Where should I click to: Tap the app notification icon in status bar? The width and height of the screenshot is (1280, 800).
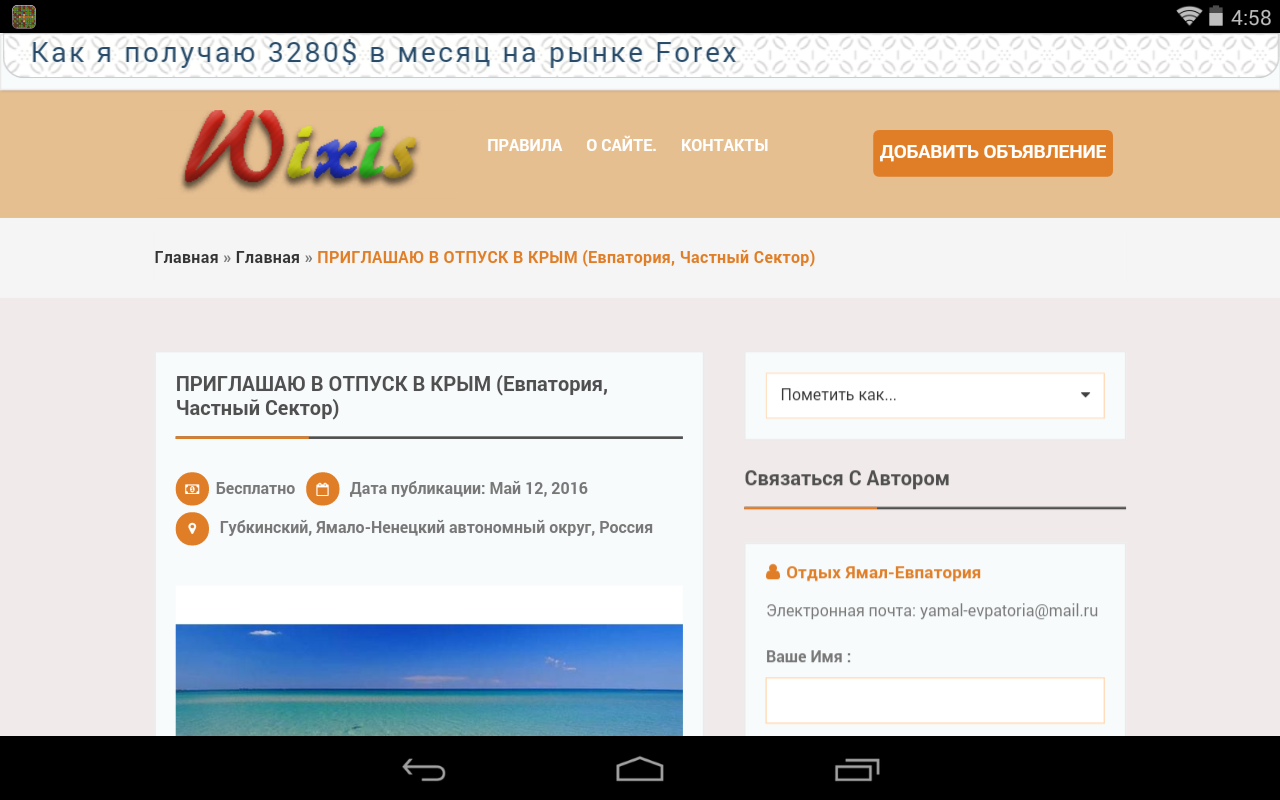[x=24, y=16]
